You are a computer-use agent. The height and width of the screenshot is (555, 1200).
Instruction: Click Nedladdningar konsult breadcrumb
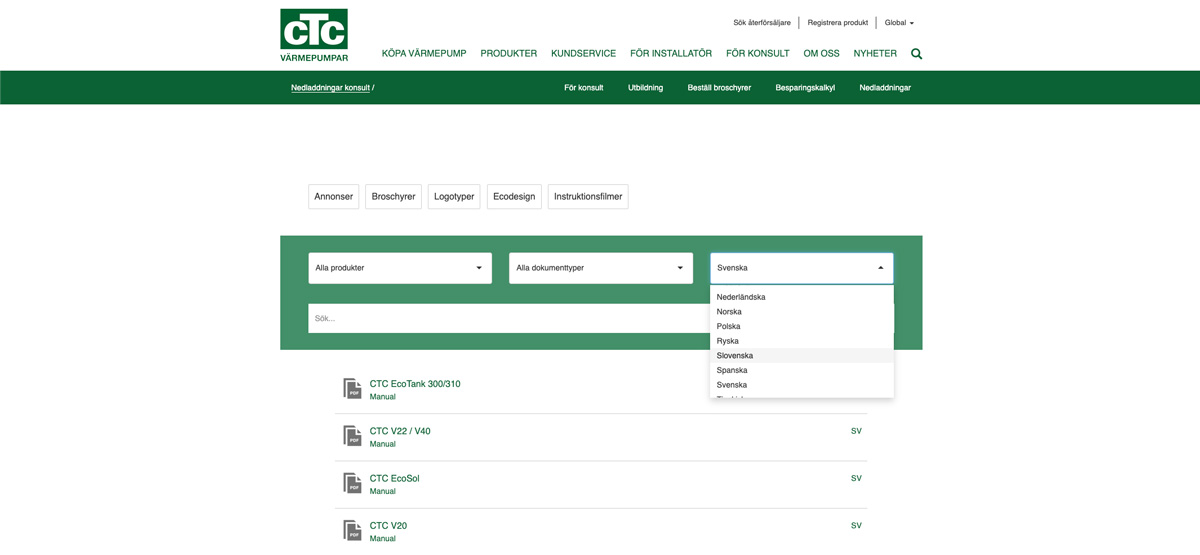pos(331,88)
